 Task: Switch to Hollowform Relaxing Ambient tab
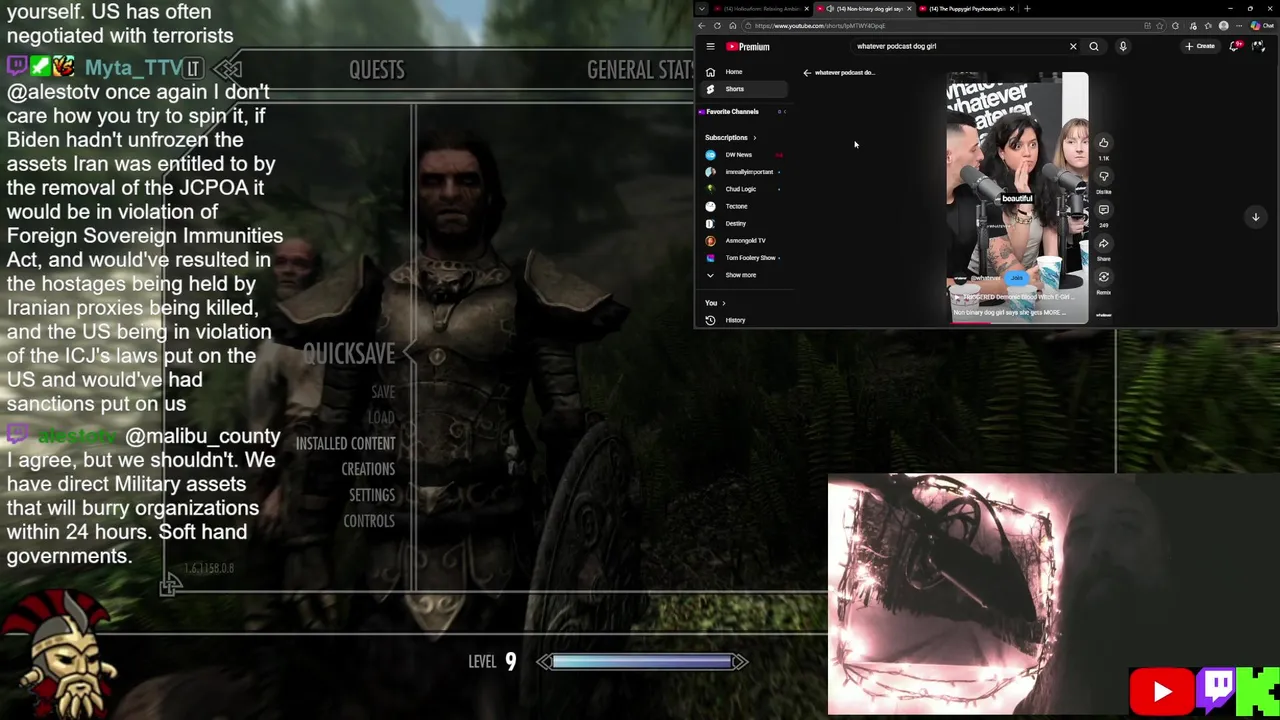[760, 9]
